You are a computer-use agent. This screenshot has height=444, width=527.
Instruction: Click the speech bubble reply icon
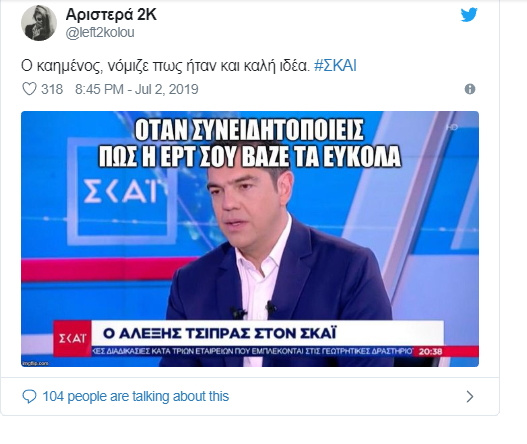(x=29, y=397)
